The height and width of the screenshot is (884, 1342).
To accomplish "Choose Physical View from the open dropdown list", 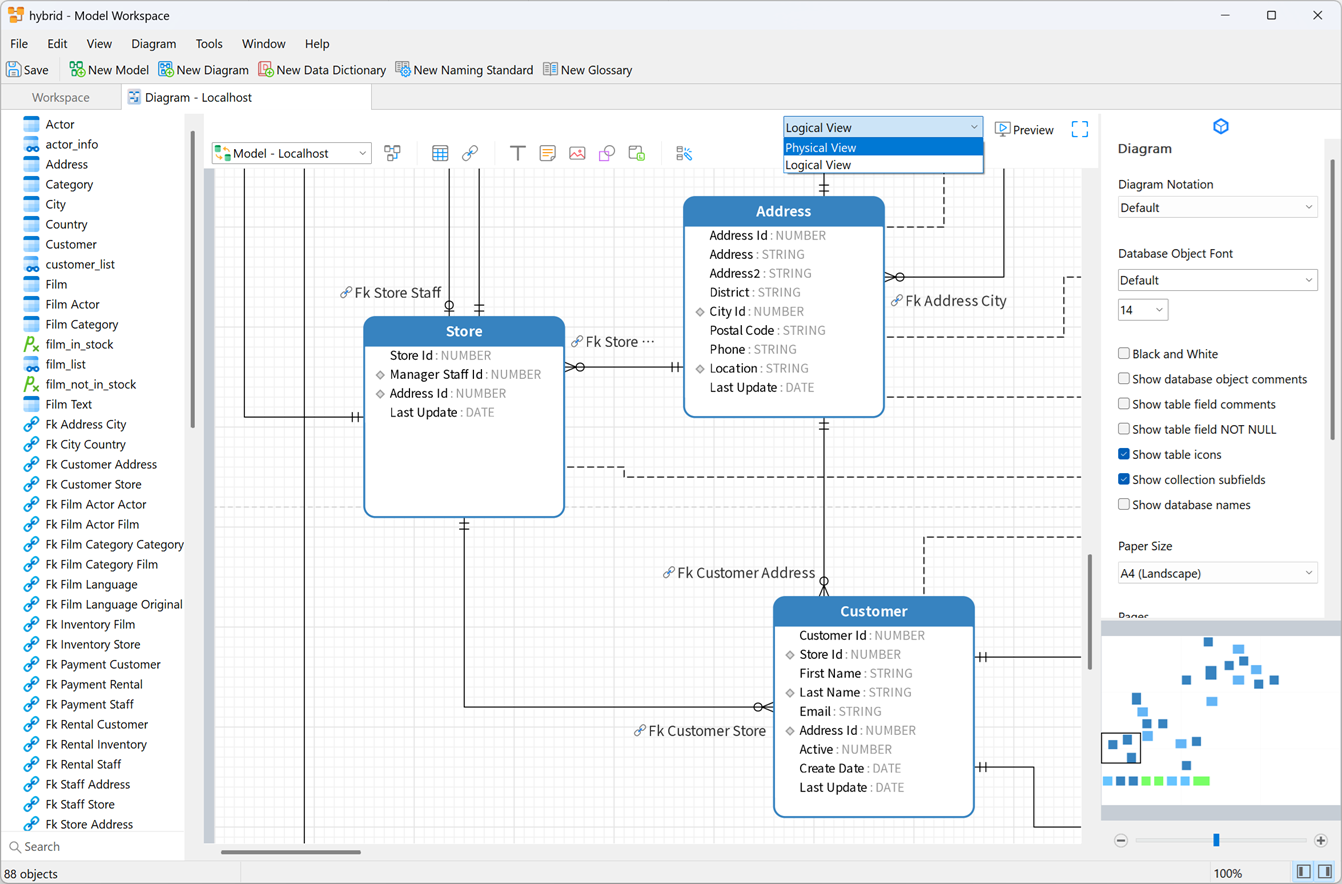I will (x=884, y=148).
